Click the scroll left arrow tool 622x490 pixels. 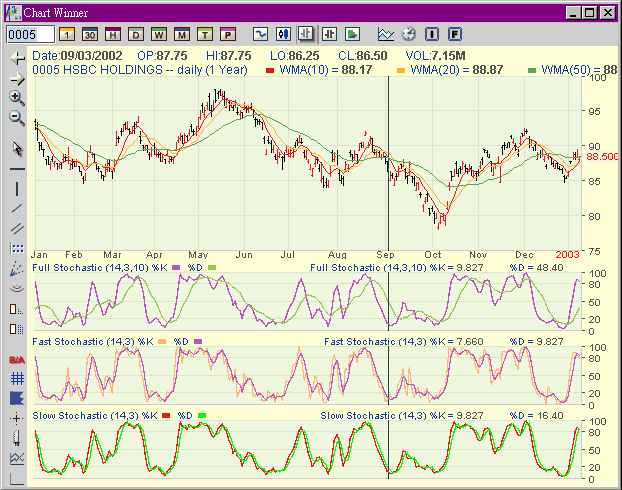click(17, 59)
